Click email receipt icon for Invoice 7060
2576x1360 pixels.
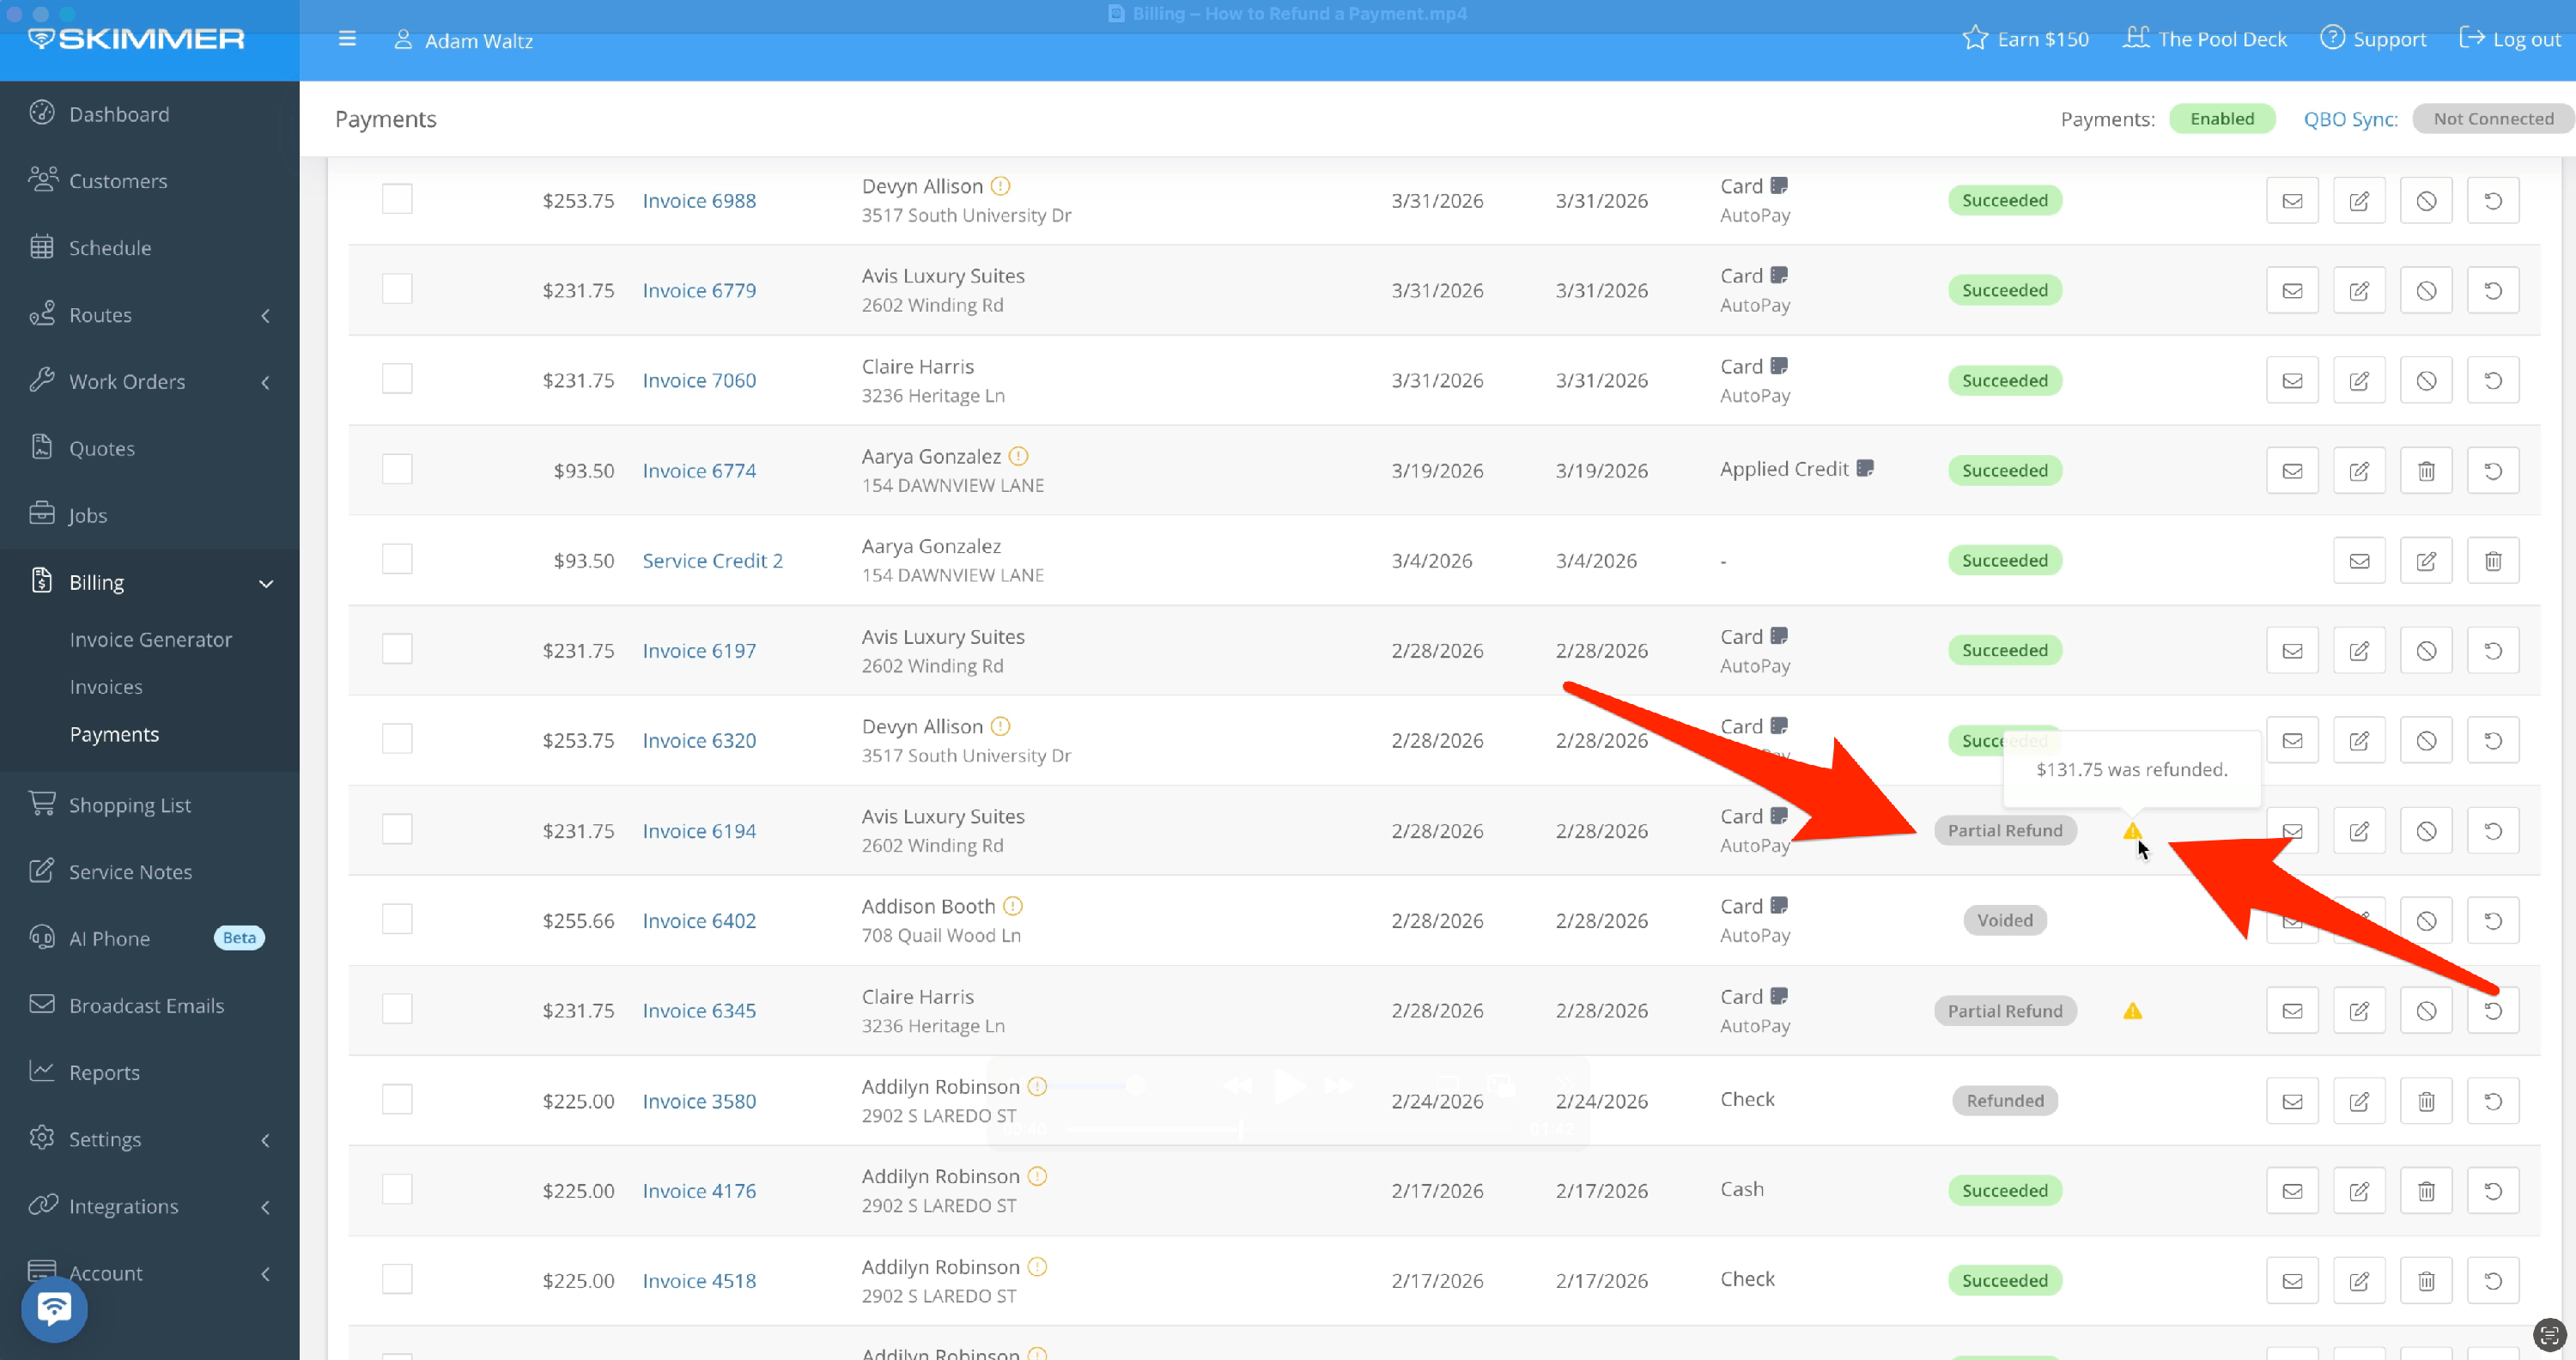click(x=2291, y=381)
